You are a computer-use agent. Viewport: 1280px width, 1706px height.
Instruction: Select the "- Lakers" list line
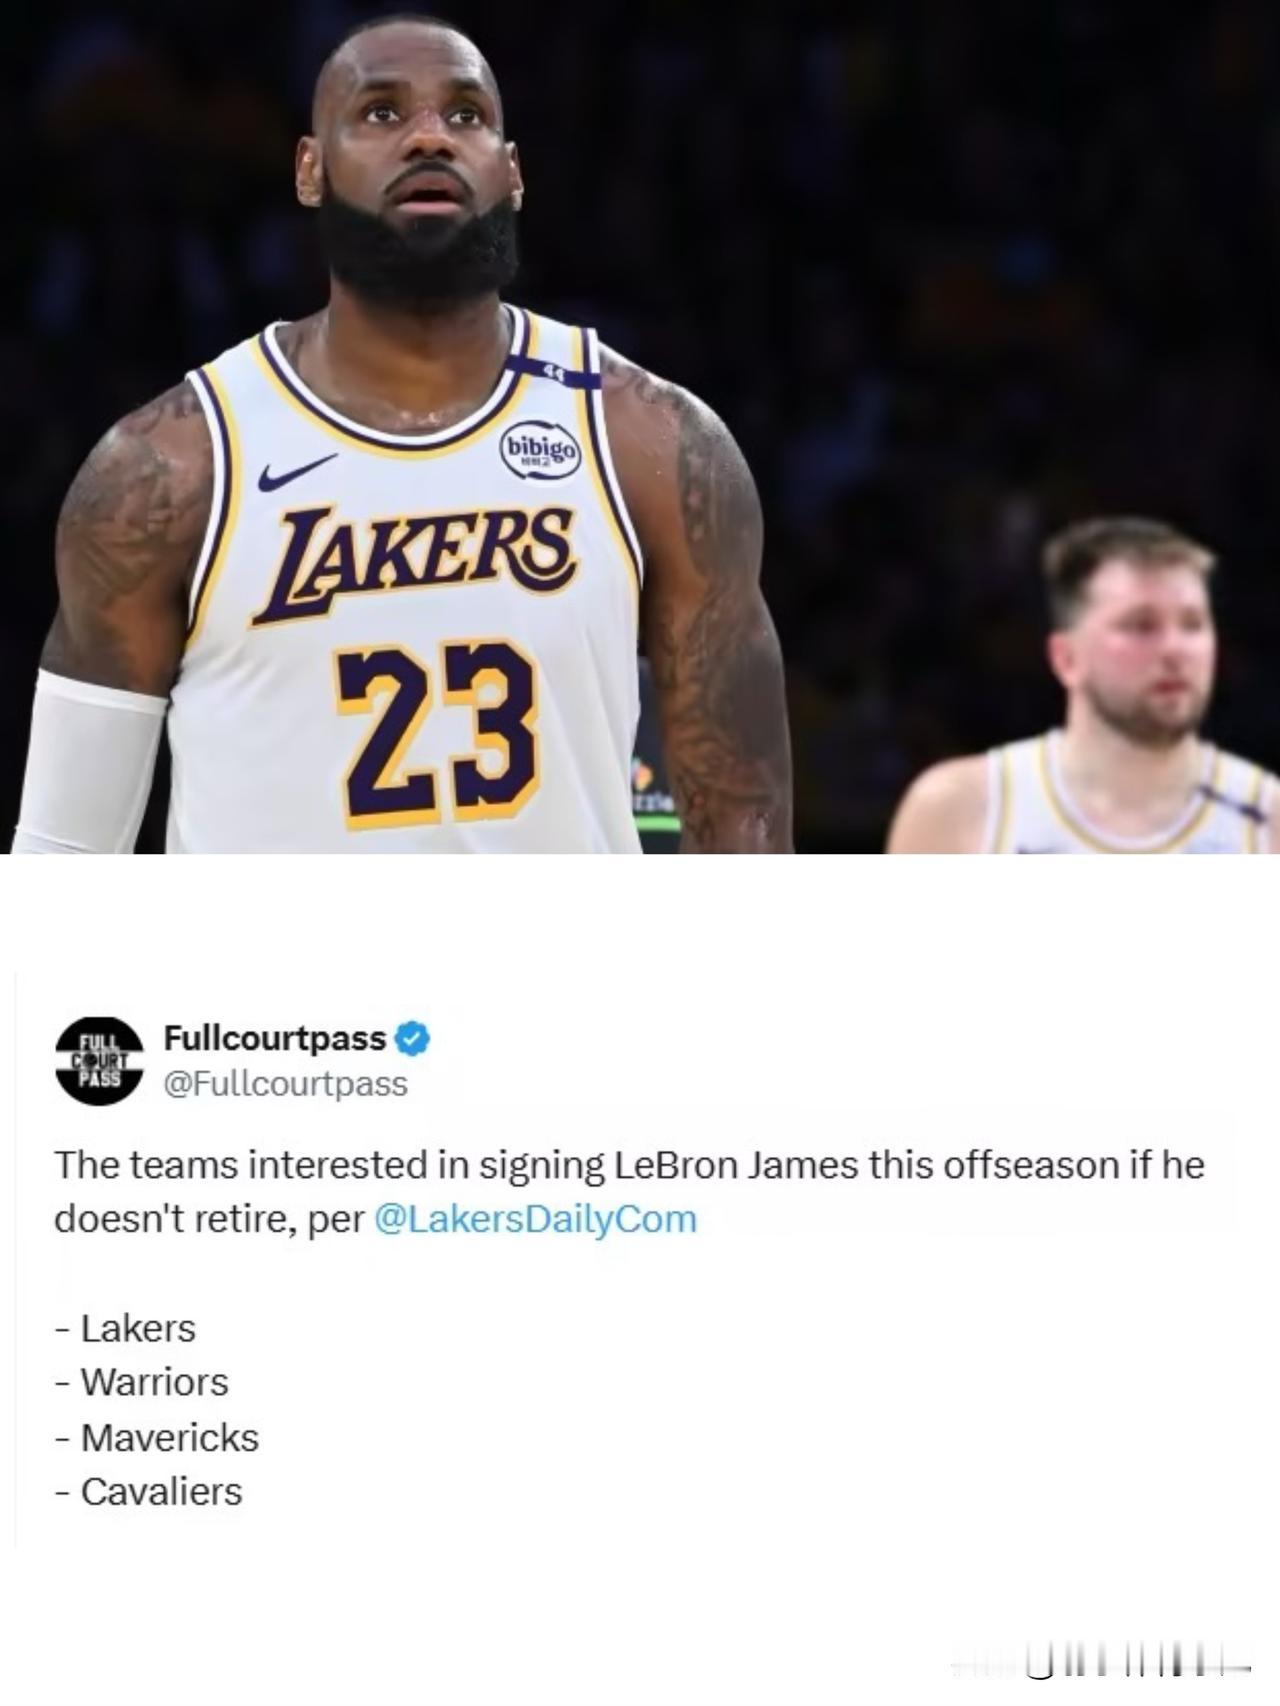pyautogui.click(x=125, y=1328)
